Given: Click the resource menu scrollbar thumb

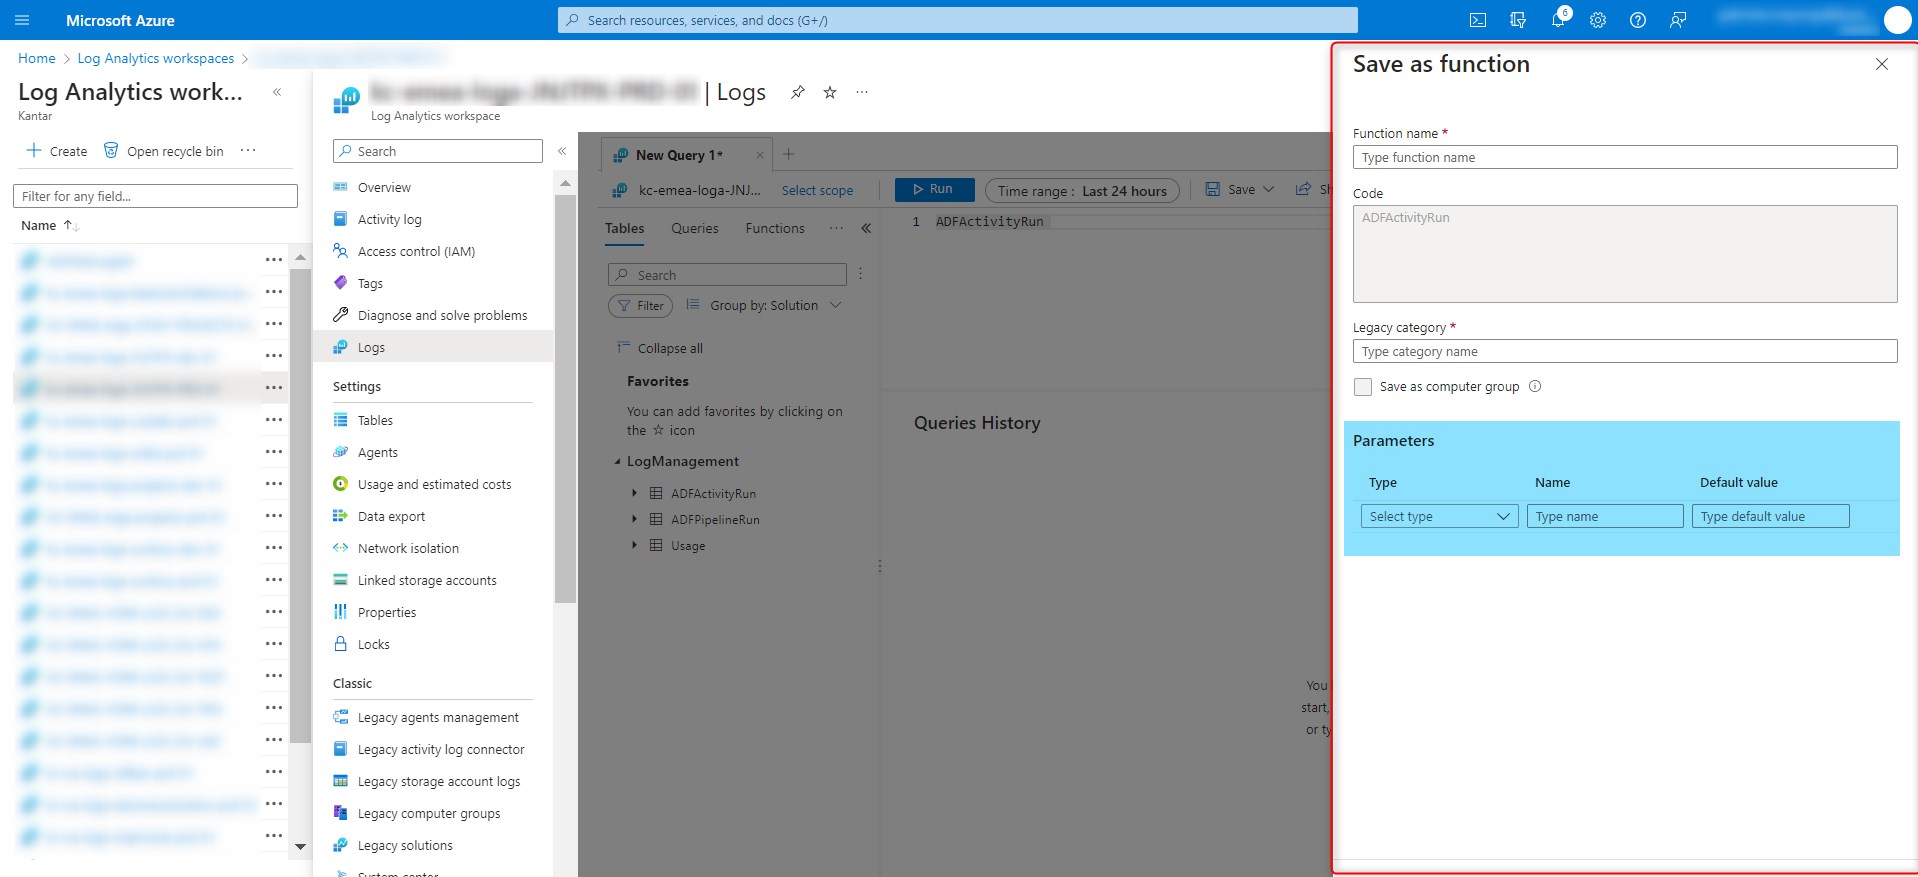Looking at the screenshot, I should coord(565,398).
